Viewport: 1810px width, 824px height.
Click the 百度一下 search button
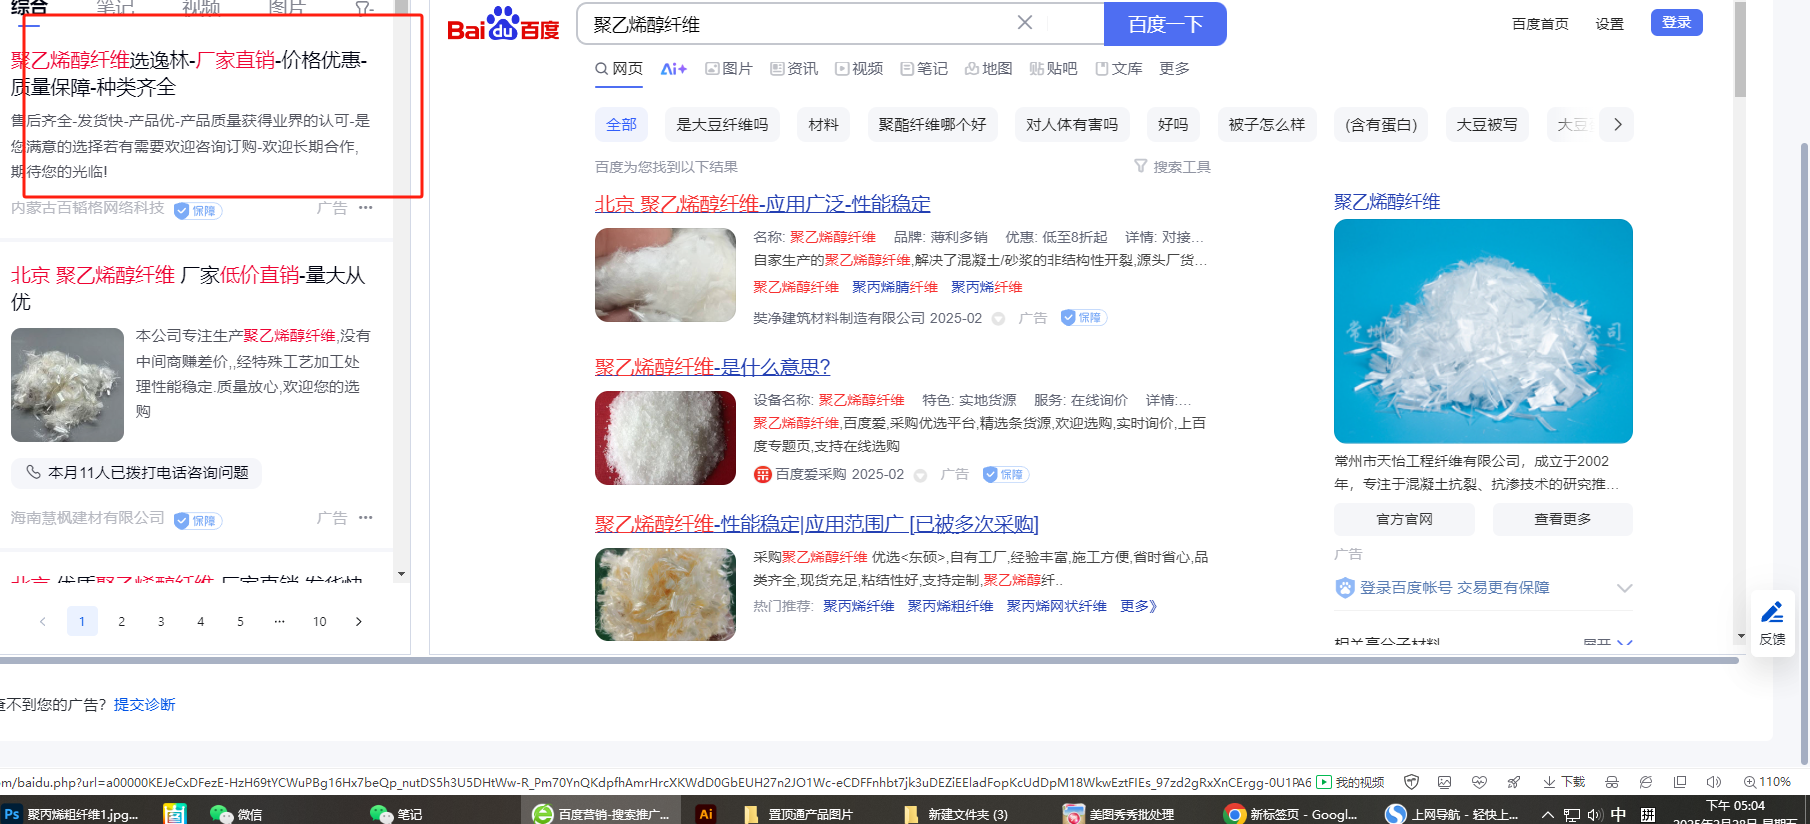[x=1165, y=24]
